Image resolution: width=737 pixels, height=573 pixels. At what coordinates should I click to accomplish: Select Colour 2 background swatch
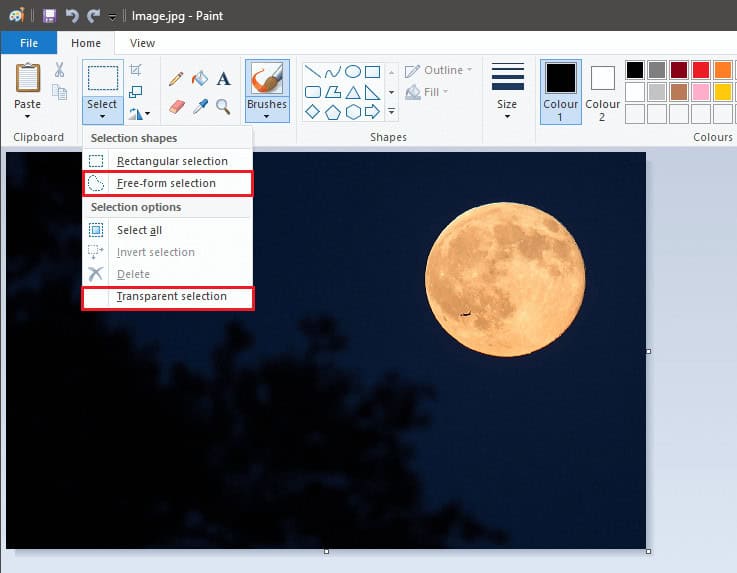click(602, 92)
